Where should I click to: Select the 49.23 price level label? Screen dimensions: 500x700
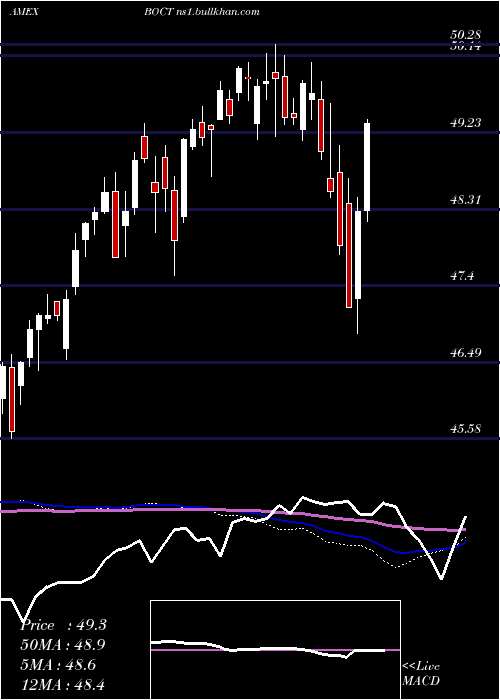[466, 123]
